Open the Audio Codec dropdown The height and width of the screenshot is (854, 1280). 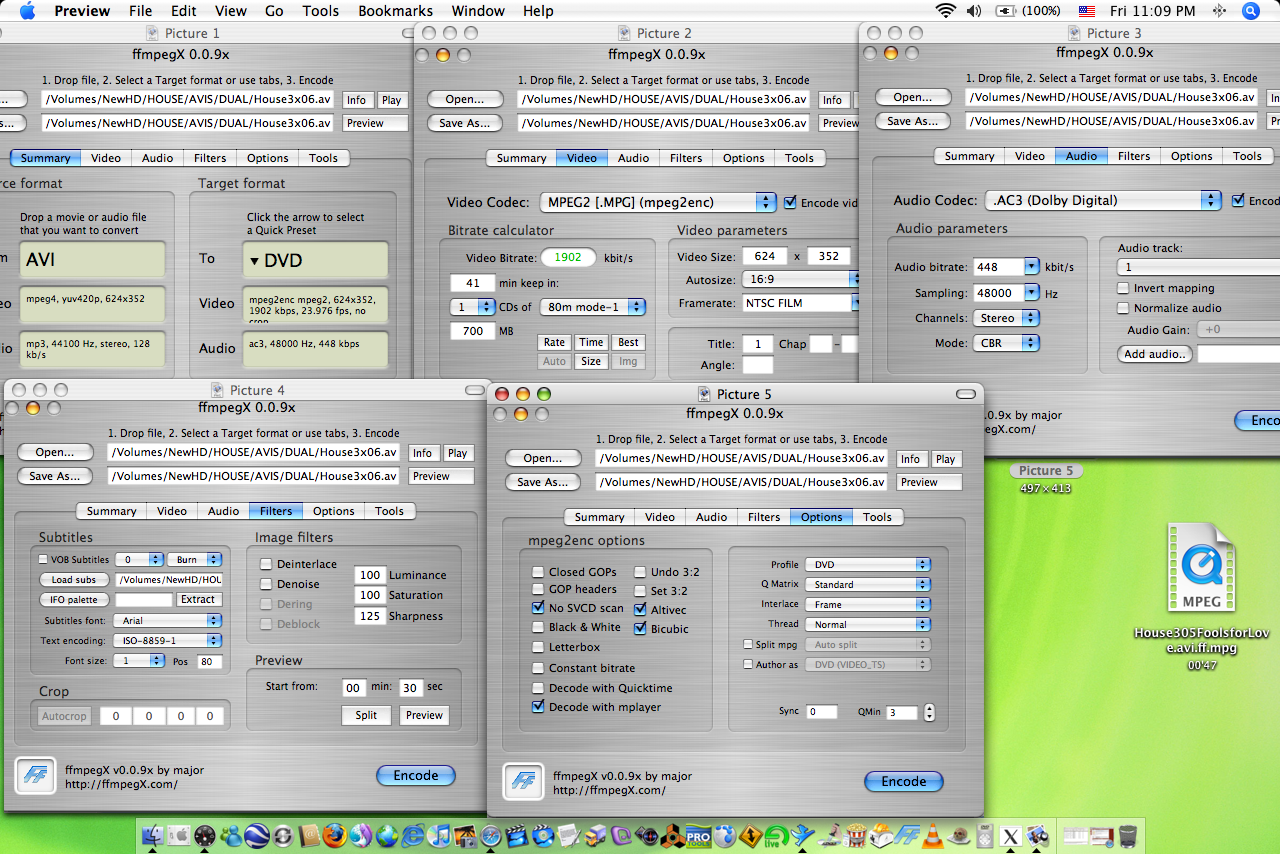(x=1103, y=200)
